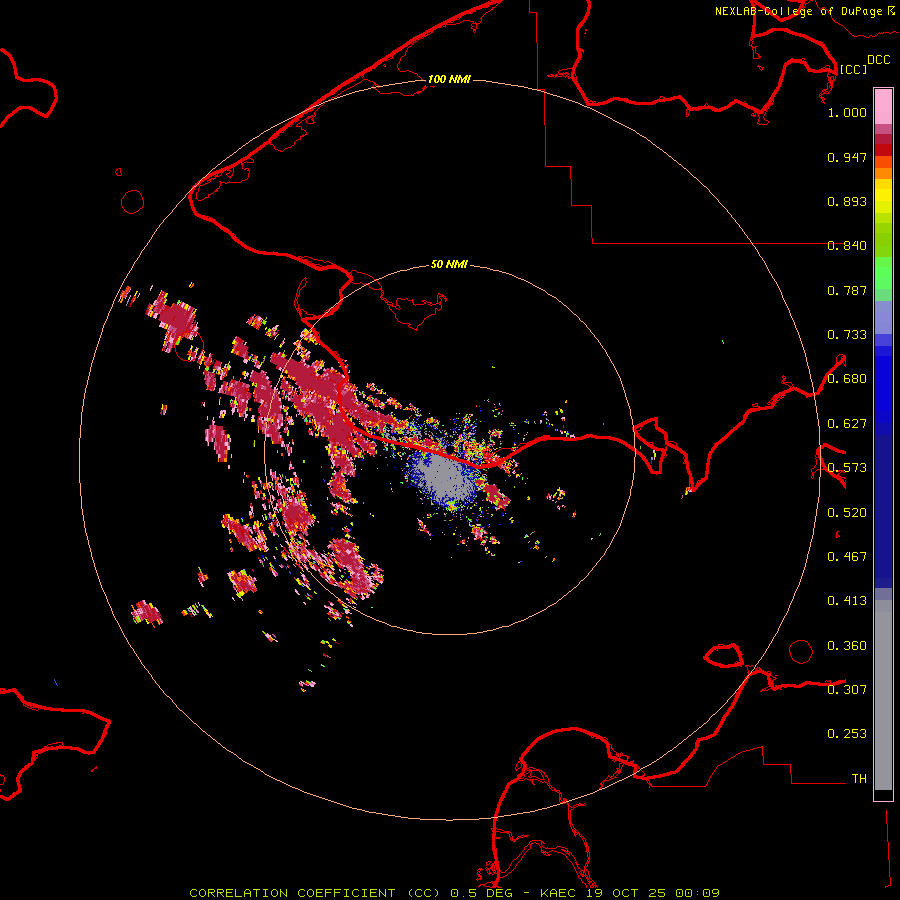Click the 100 NMI range ring label
The image size is (900, 900).
coord(449,79)
